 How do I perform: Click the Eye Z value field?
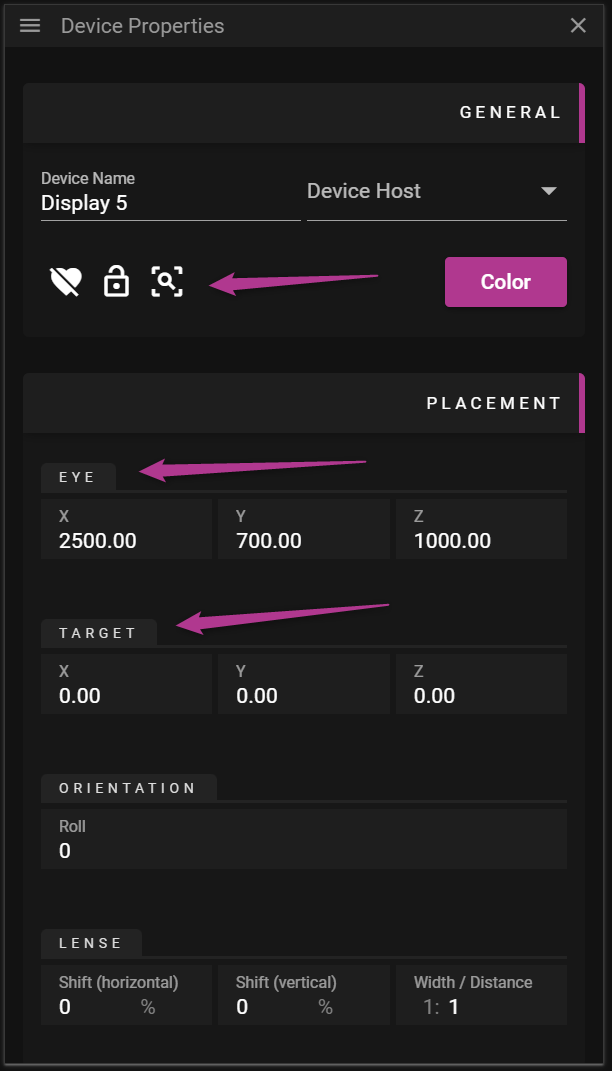coord(481,541)
